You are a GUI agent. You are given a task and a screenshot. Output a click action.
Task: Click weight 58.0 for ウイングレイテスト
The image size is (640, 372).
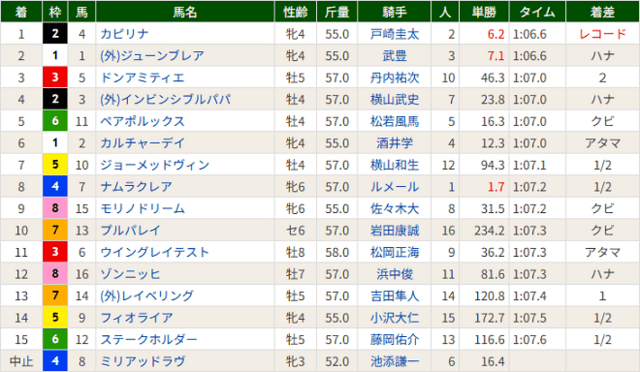(x=337, y=252)
